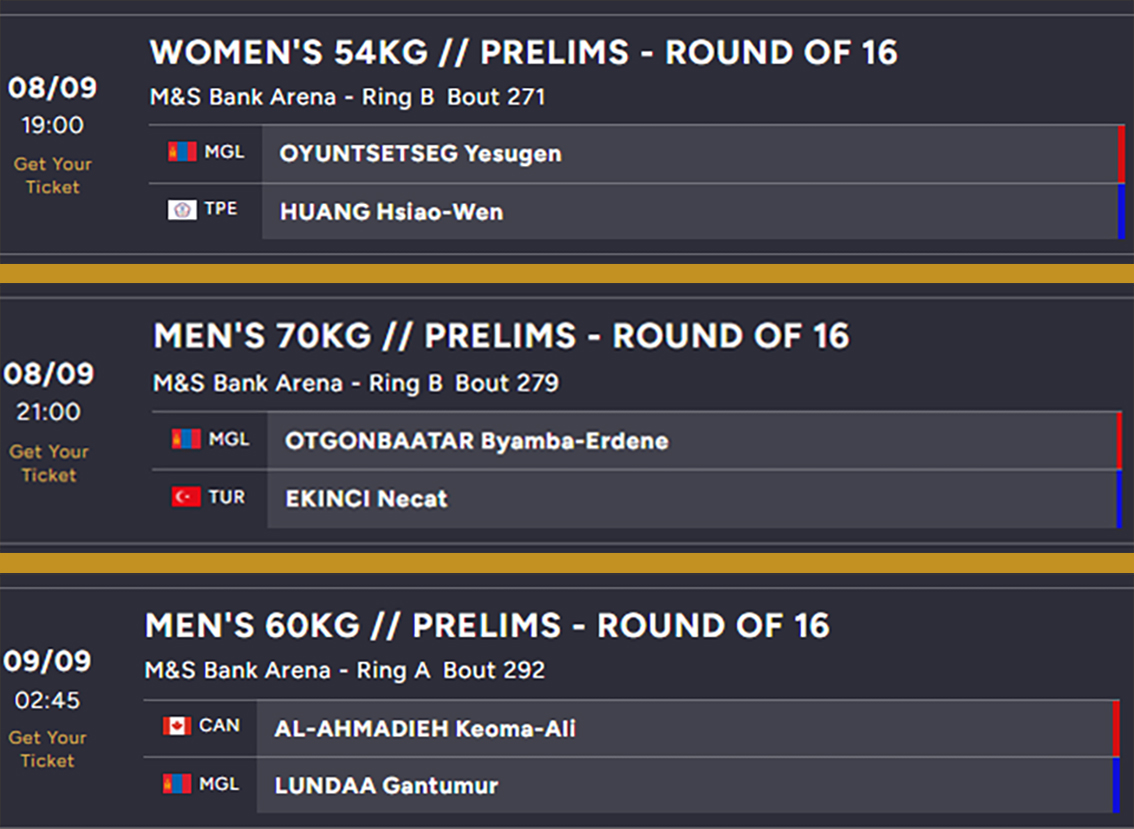Screen dimensions: 1134x829
Task: Click blue corner marker for EKINCI Necat
Action: point(1119,499)
